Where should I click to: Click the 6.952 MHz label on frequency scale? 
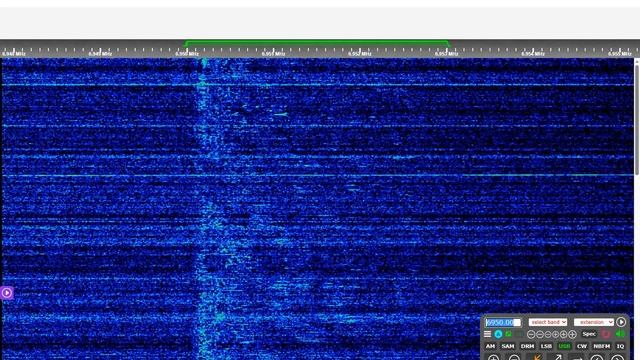click(x=360, y=53)
